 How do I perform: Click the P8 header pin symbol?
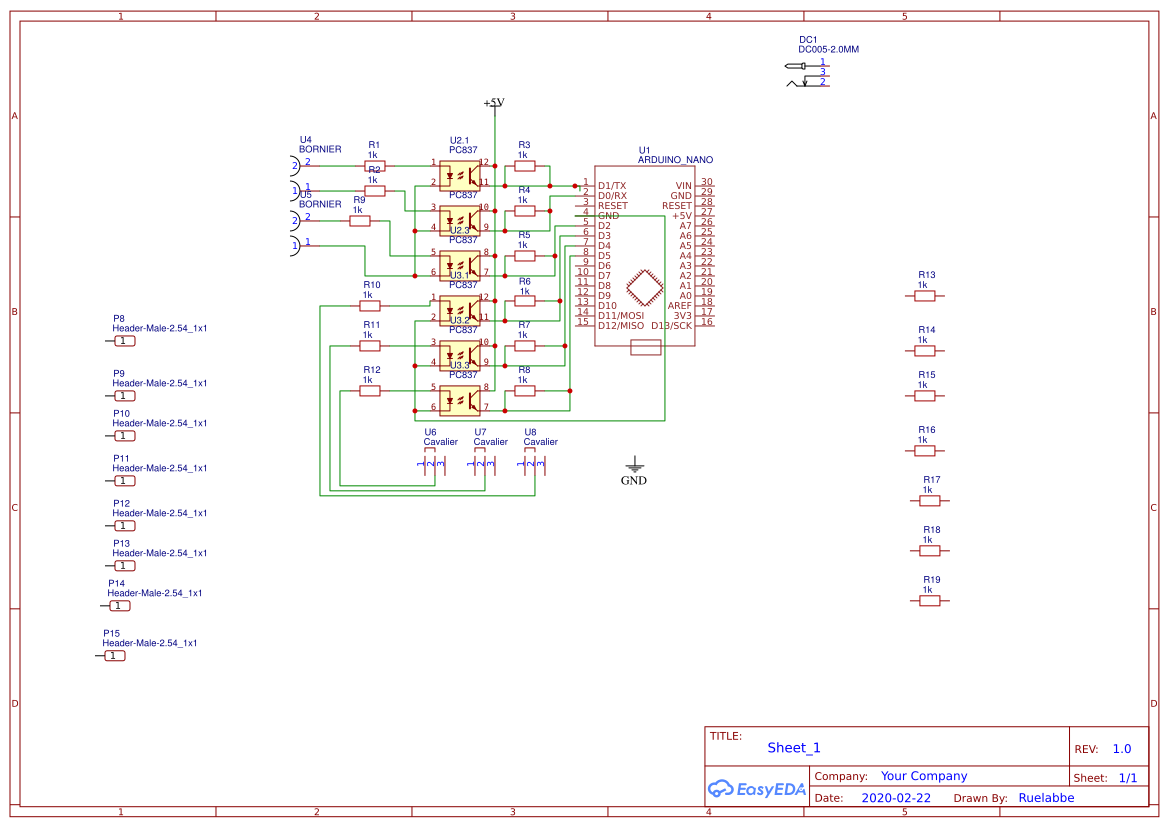[x=123, y=341]
